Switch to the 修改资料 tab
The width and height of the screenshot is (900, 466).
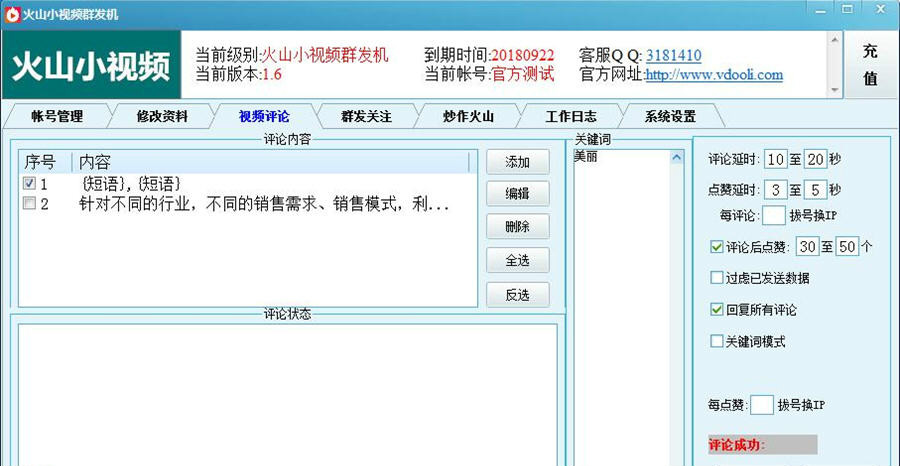pyautogui.click(x=162, y=116)
